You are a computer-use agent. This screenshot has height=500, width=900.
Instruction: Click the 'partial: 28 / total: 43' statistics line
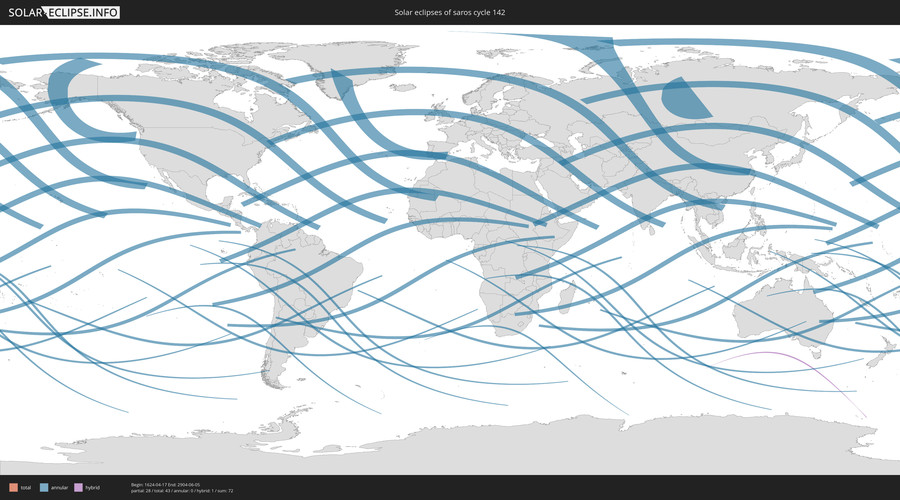point(182,491)
